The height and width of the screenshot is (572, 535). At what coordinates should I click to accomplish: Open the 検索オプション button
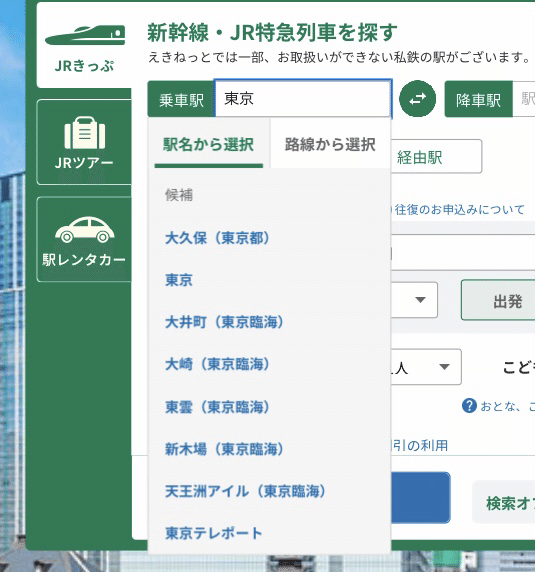pos(504,502)
